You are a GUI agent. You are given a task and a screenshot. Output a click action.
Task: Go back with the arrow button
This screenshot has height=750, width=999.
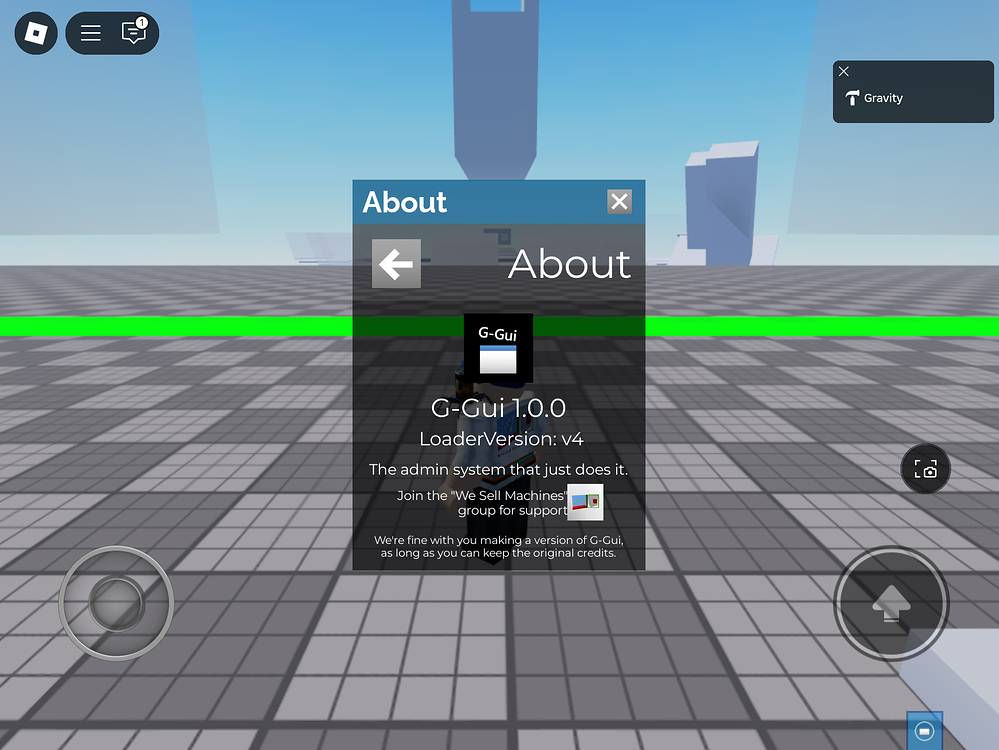click(396, 264)
